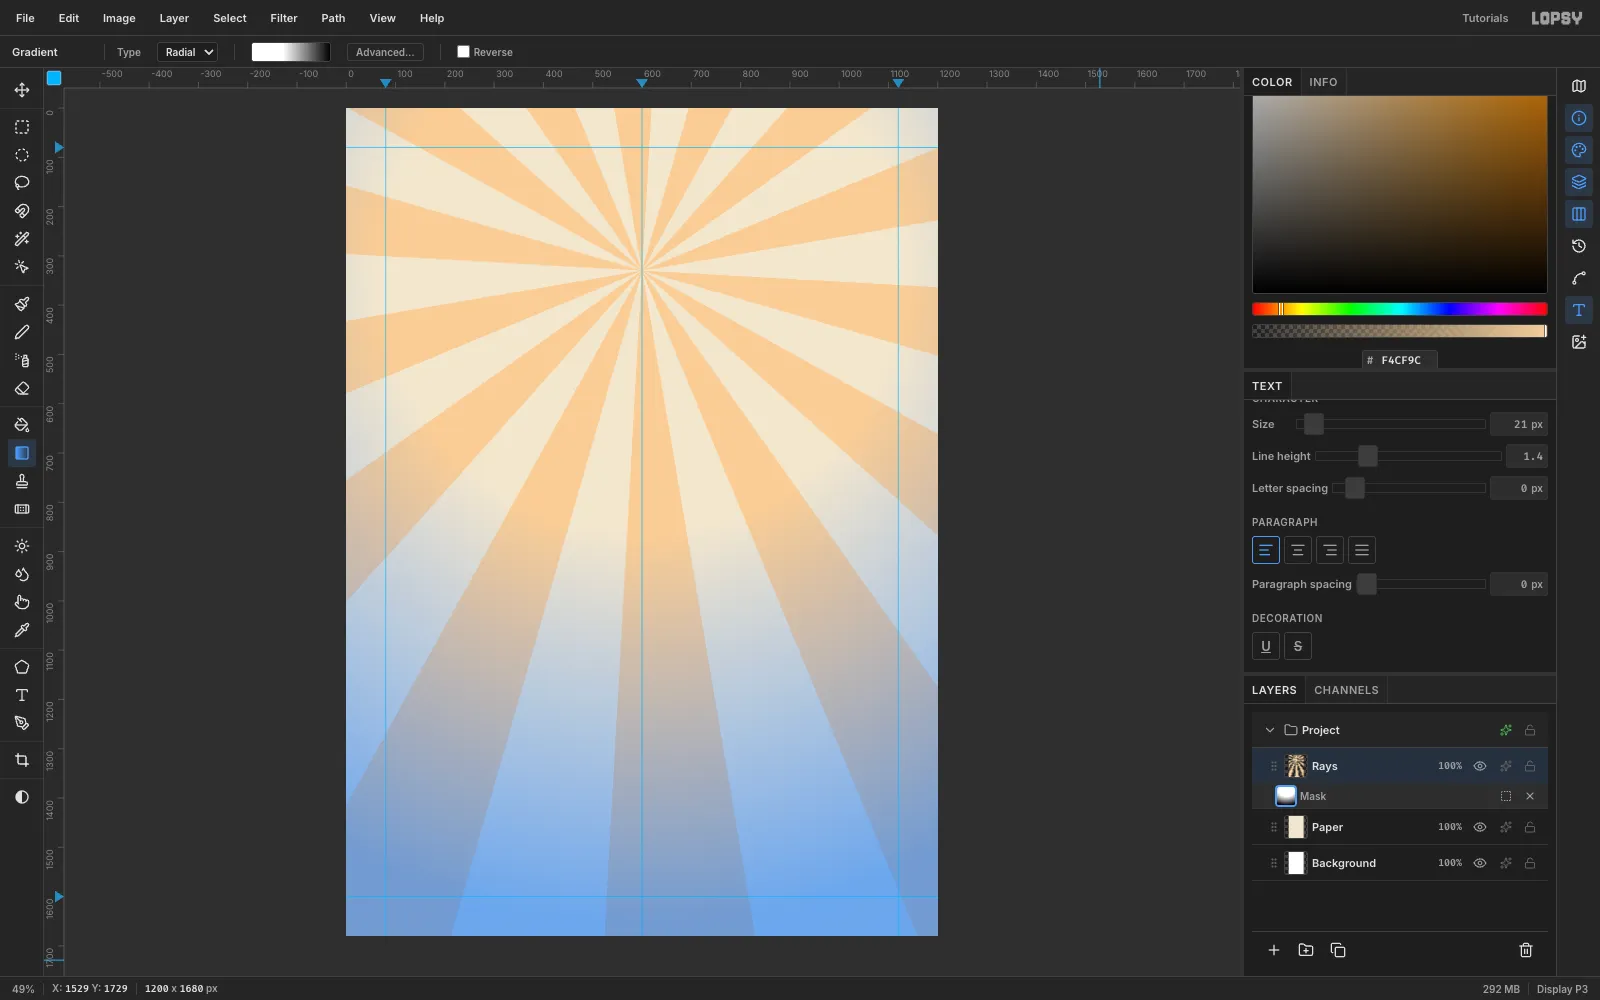Select the Magnetic lasso tool
The image size is (1600, 1000).
point(22,211)
